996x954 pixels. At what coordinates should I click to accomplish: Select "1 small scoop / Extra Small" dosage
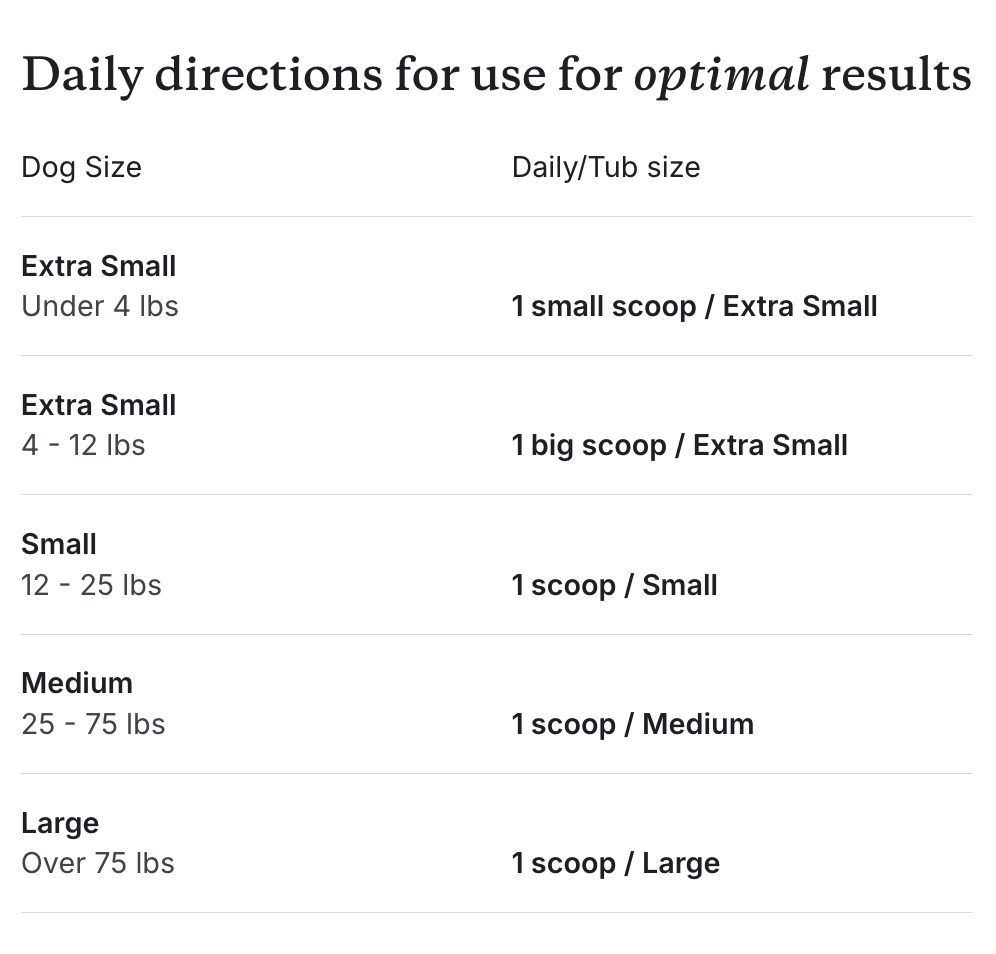[x=694, y=306]
